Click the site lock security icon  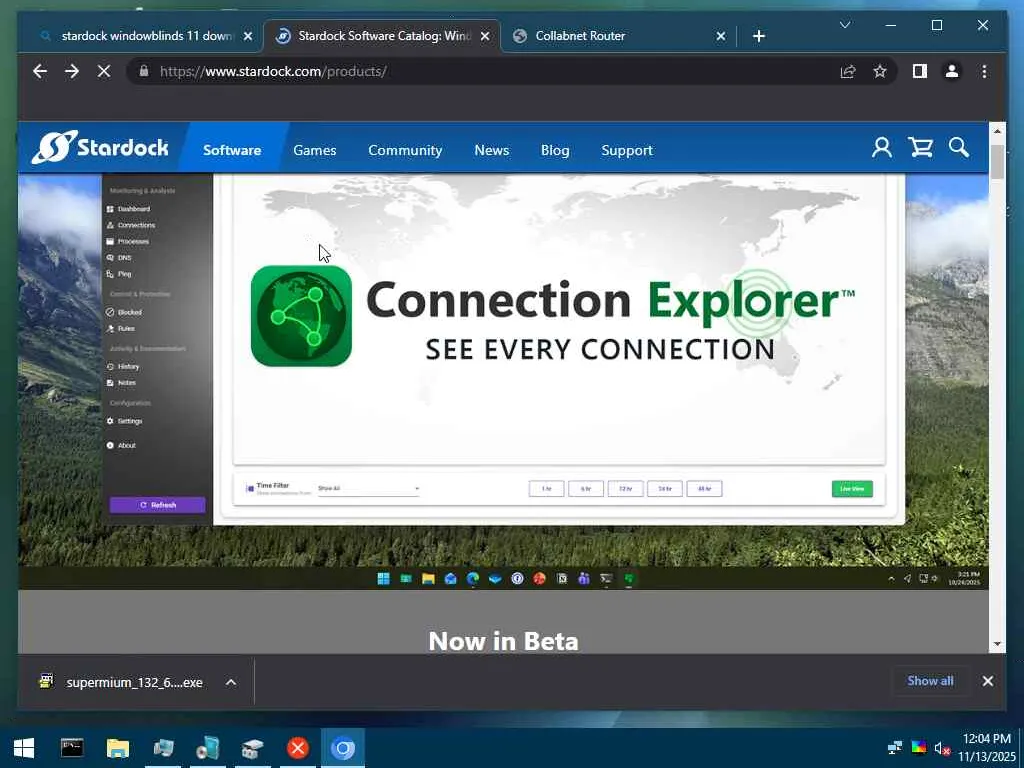pyautogui.click(x=144, y=71)
